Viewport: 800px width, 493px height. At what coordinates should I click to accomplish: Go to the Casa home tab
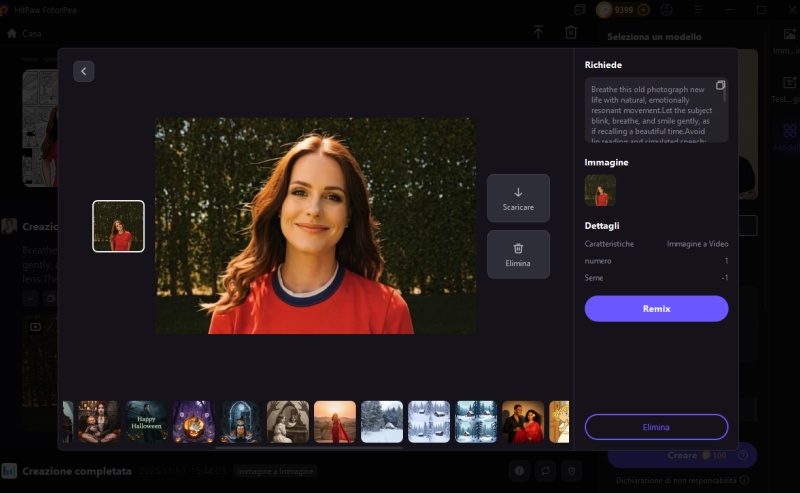click(x=24, y=33)
